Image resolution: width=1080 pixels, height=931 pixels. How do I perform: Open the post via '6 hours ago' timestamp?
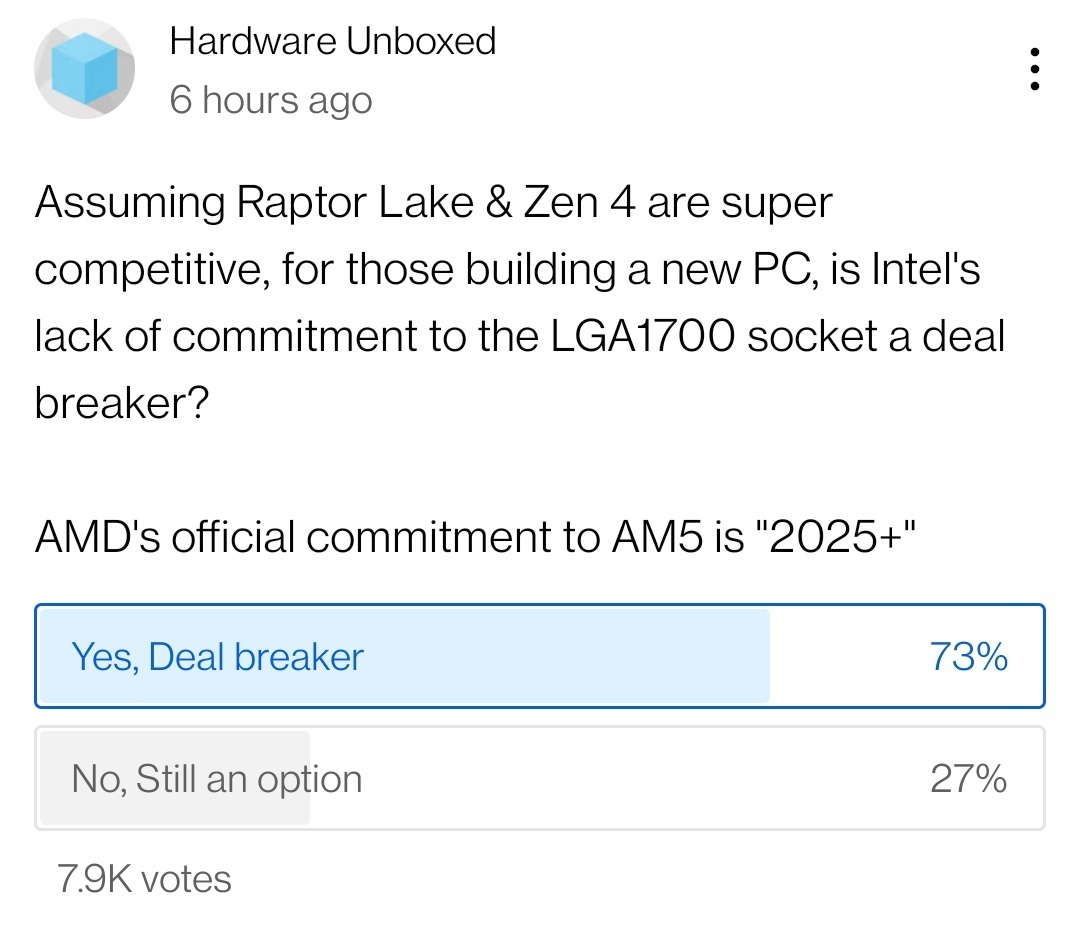pyautogui.click(x=271, y=100)
